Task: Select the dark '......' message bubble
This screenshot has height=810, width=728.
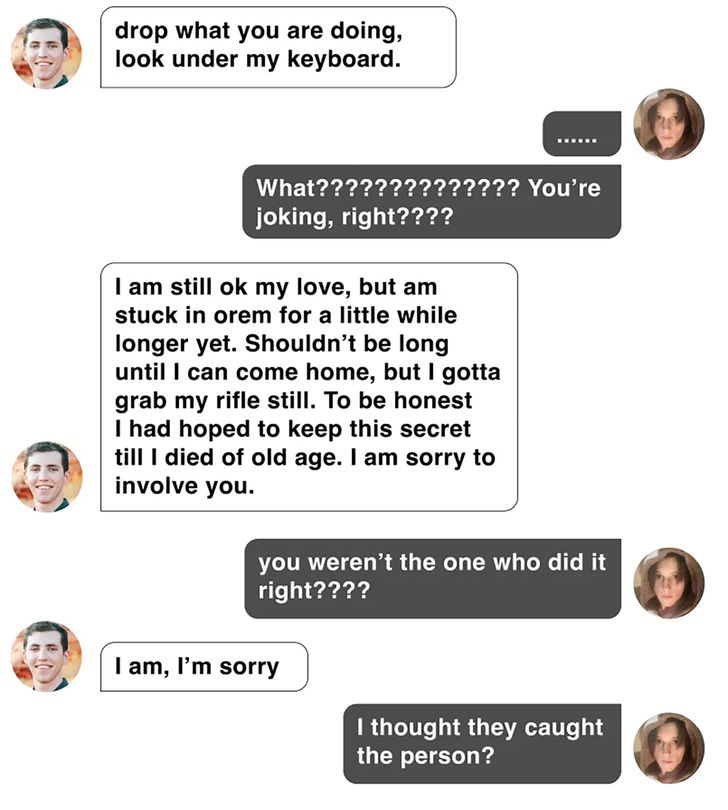Action: 582,133
